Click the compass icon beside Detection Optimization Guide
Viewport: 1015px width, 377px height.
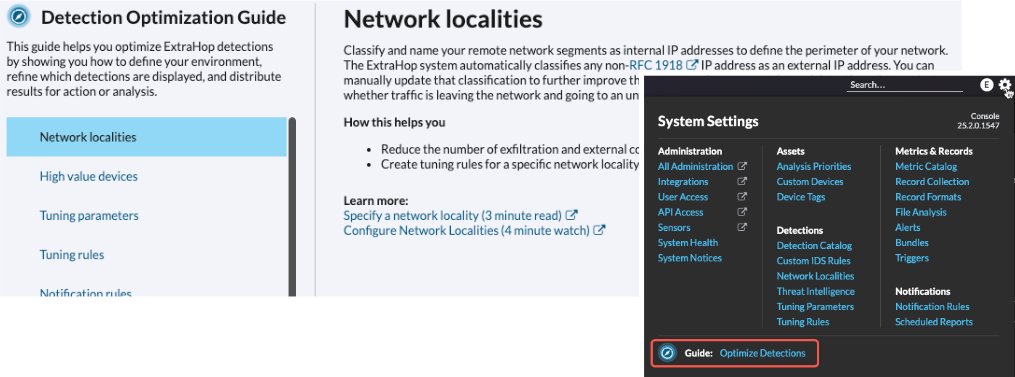[x=19, y=17]
